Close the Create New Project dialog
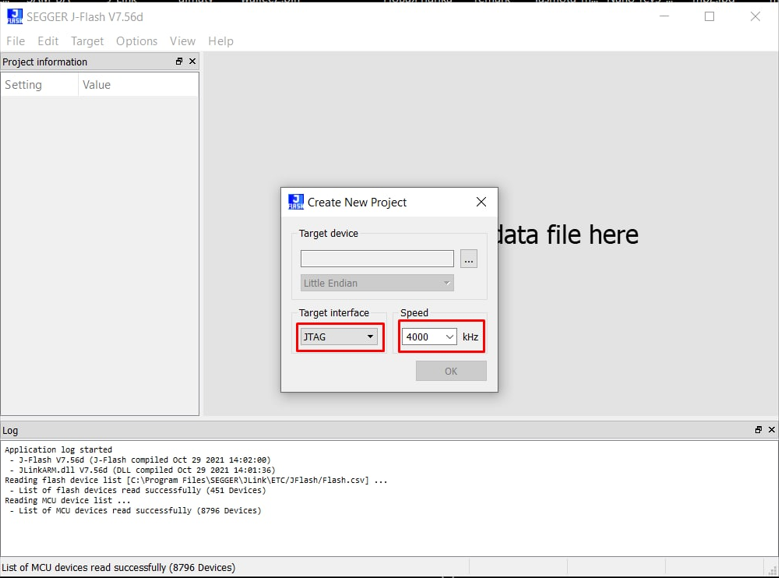 pyautogui.click(x=481, y=202)
